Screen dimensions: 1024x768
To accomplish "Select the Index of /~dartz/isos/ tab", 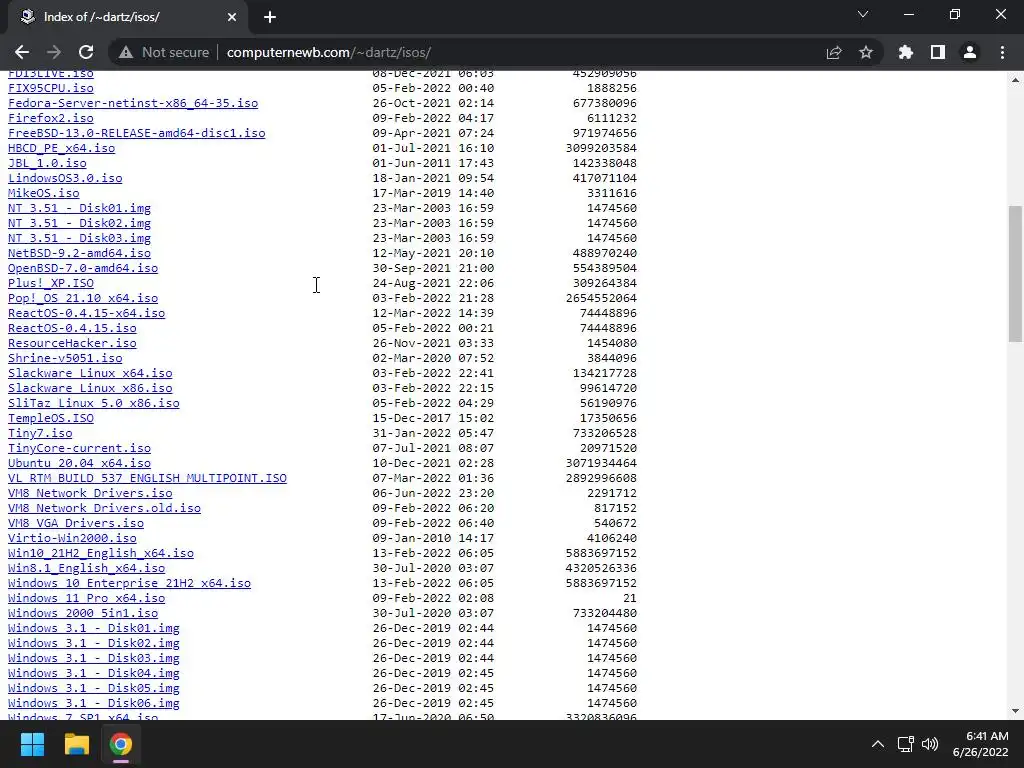I will (x=127, y=17).
